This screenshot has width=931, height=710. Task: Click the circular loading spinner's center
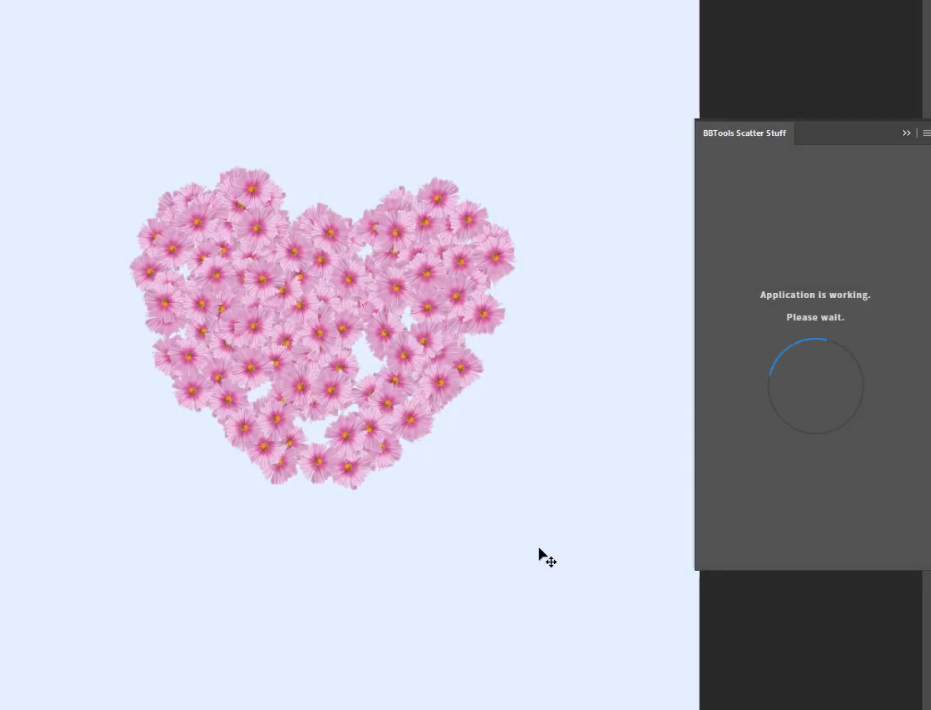point(815,386)
